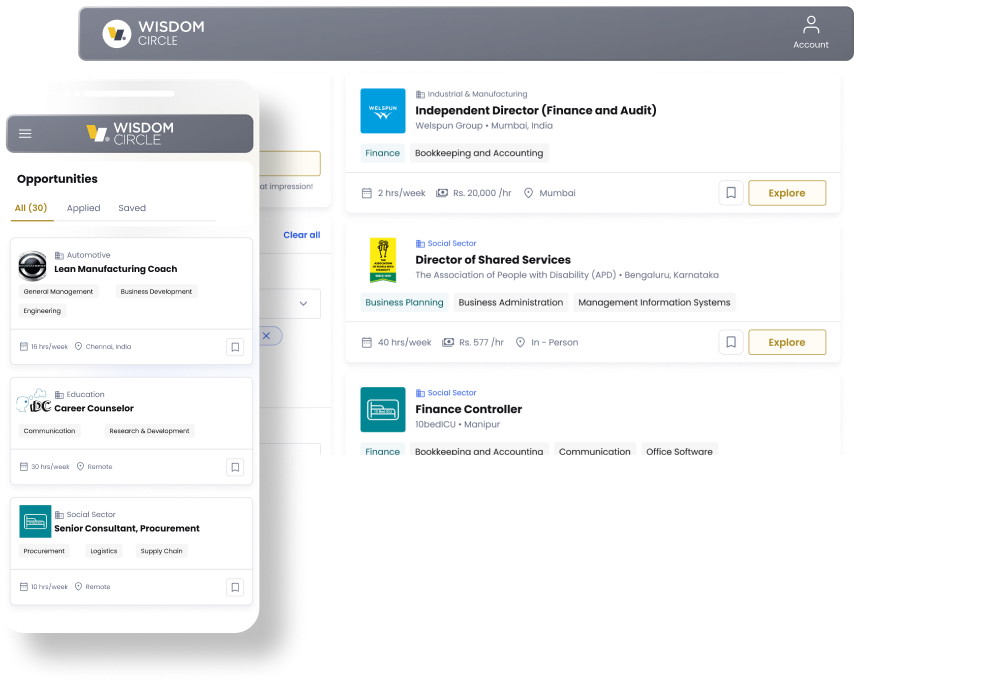The width and height of the screenshot is (1000, 684).
Task: Open the Career Counselor title
Action: pos(94,408)
